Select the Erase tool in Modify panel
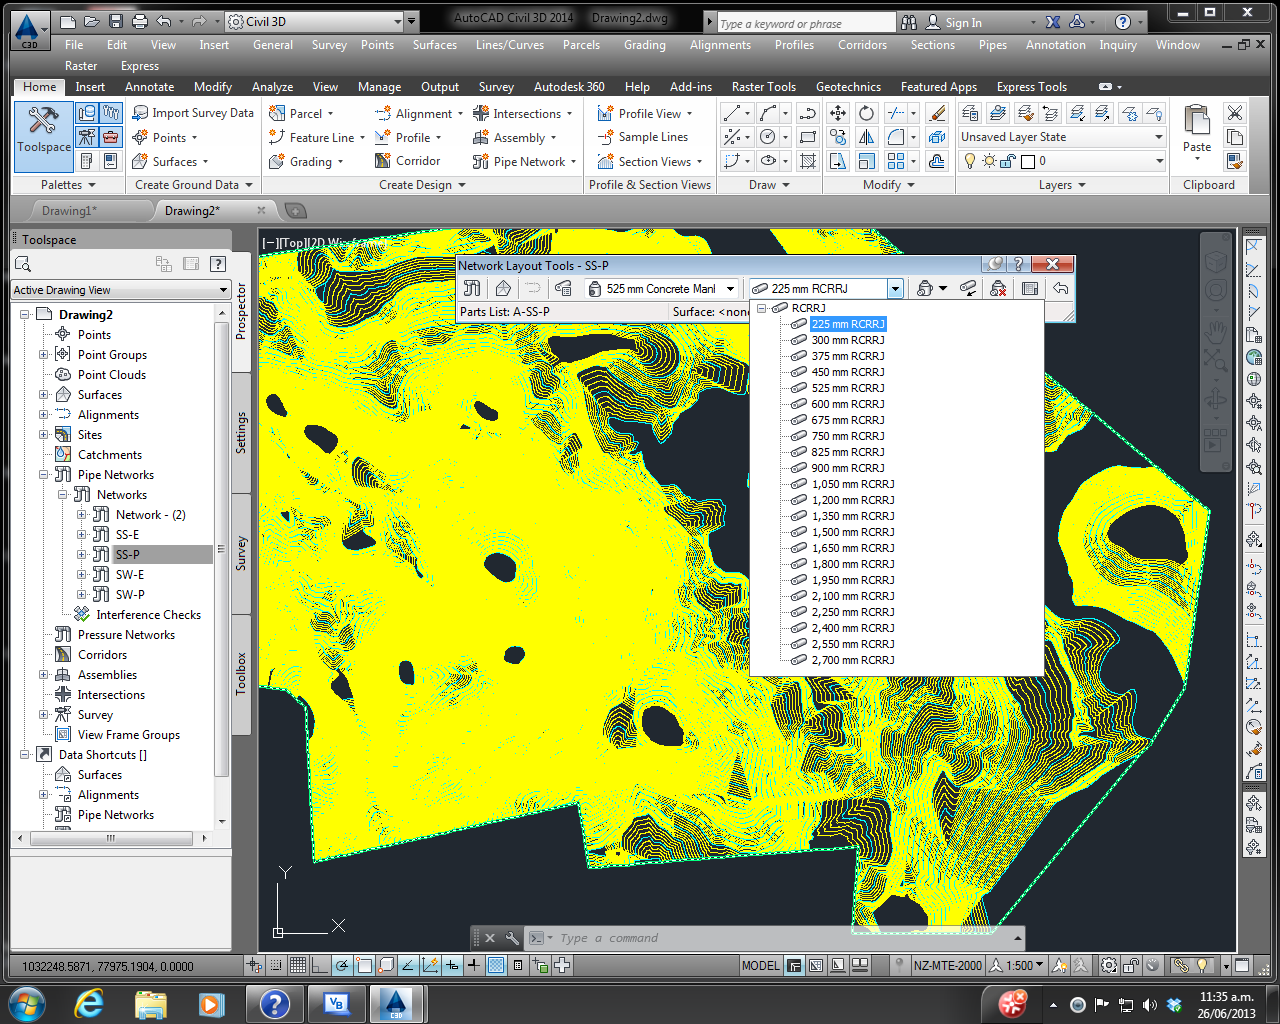 point(938,113)
